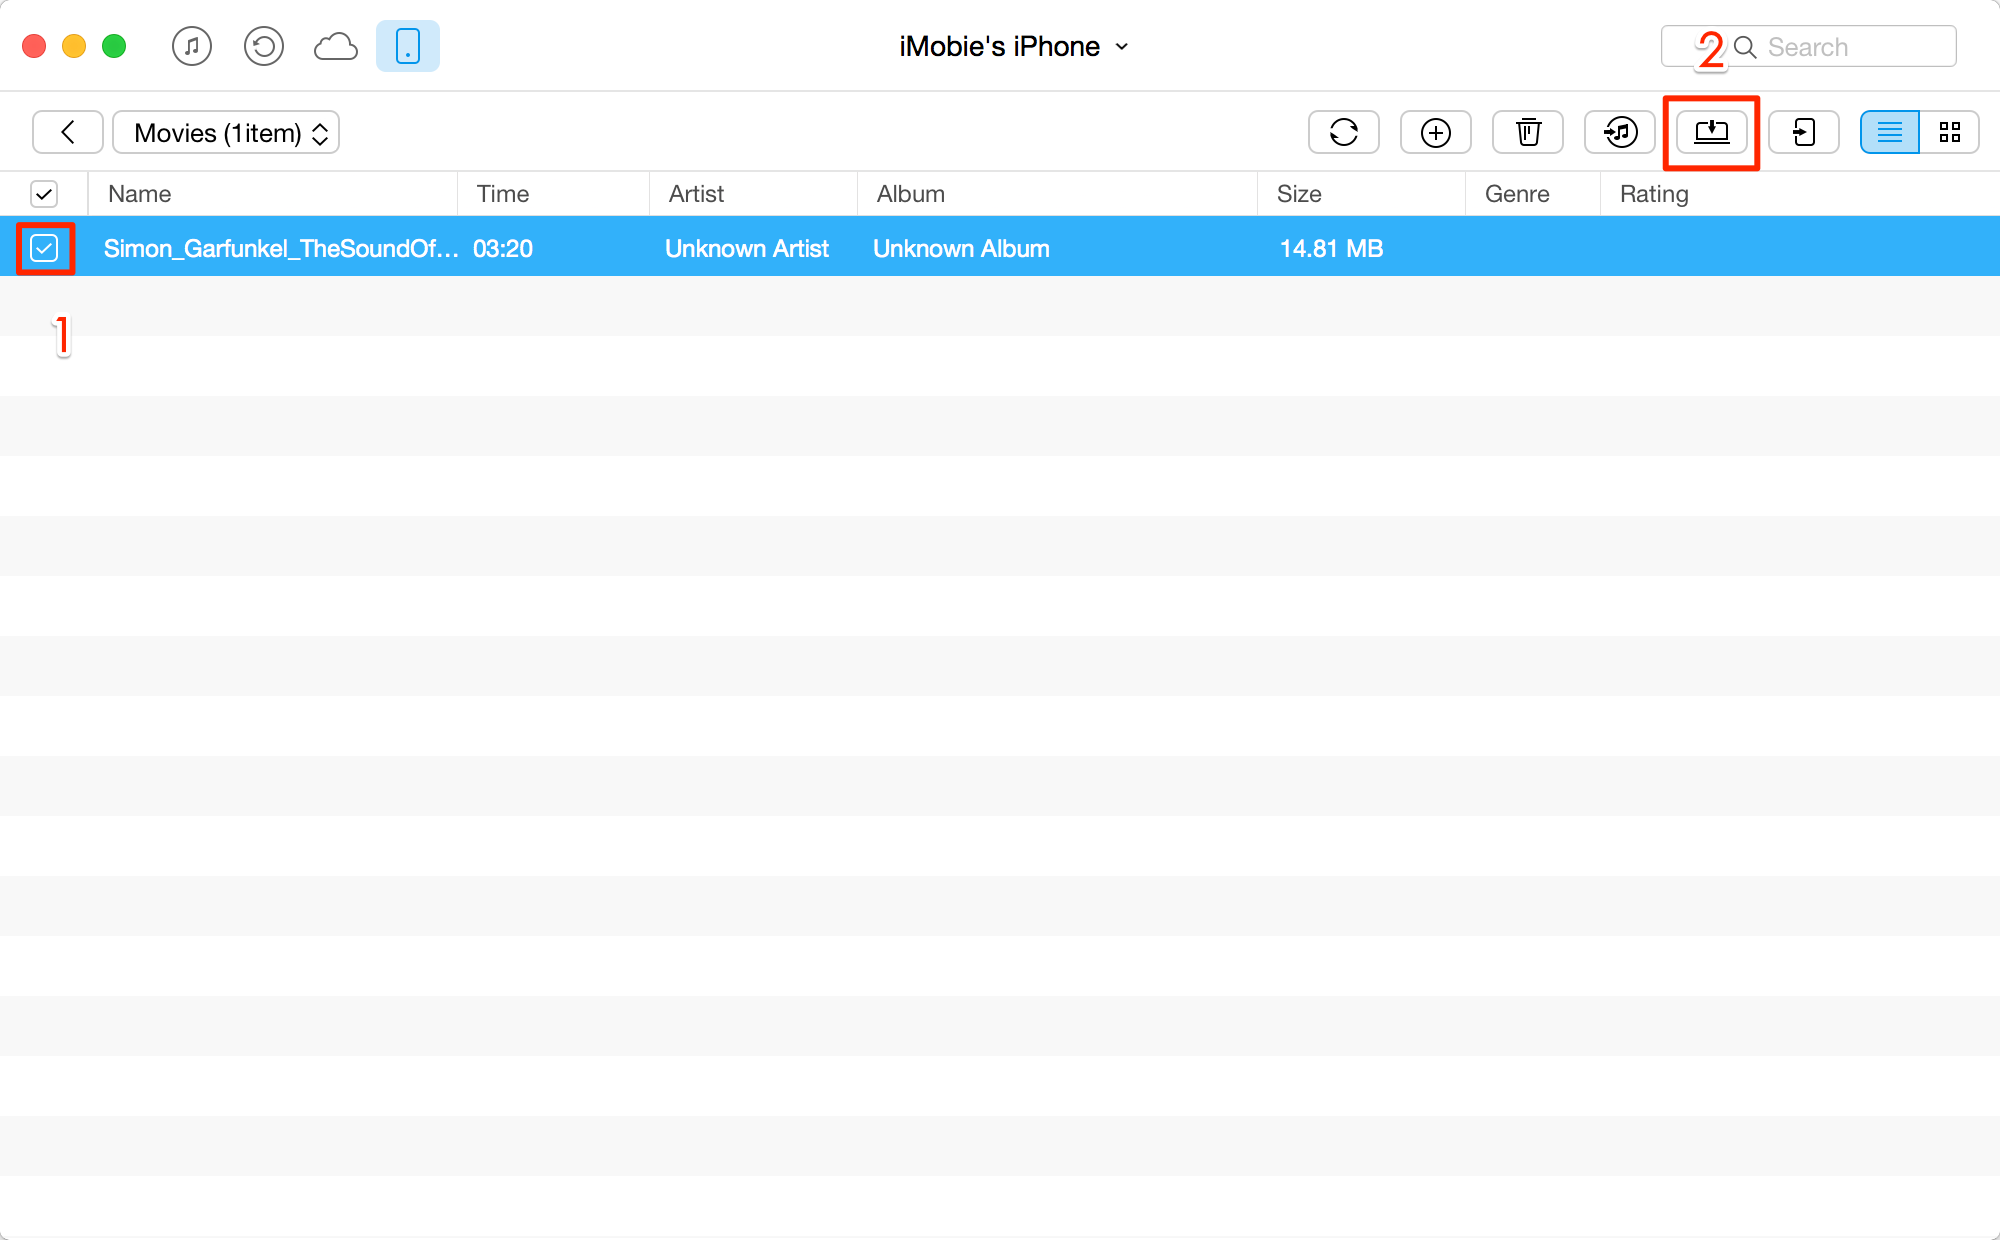This screenshot has height=1240, width=2000.
Task: Go back with the left arrow button
Action: pyautogui.click(x=68, y=132)
